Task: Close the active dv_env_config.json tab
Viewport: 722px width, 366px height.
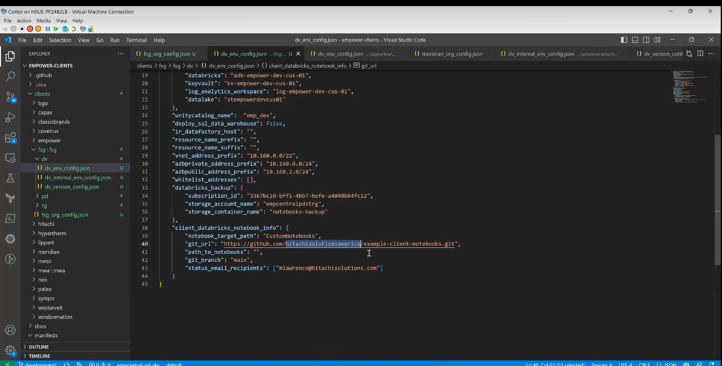Action: tap(298, 54)
